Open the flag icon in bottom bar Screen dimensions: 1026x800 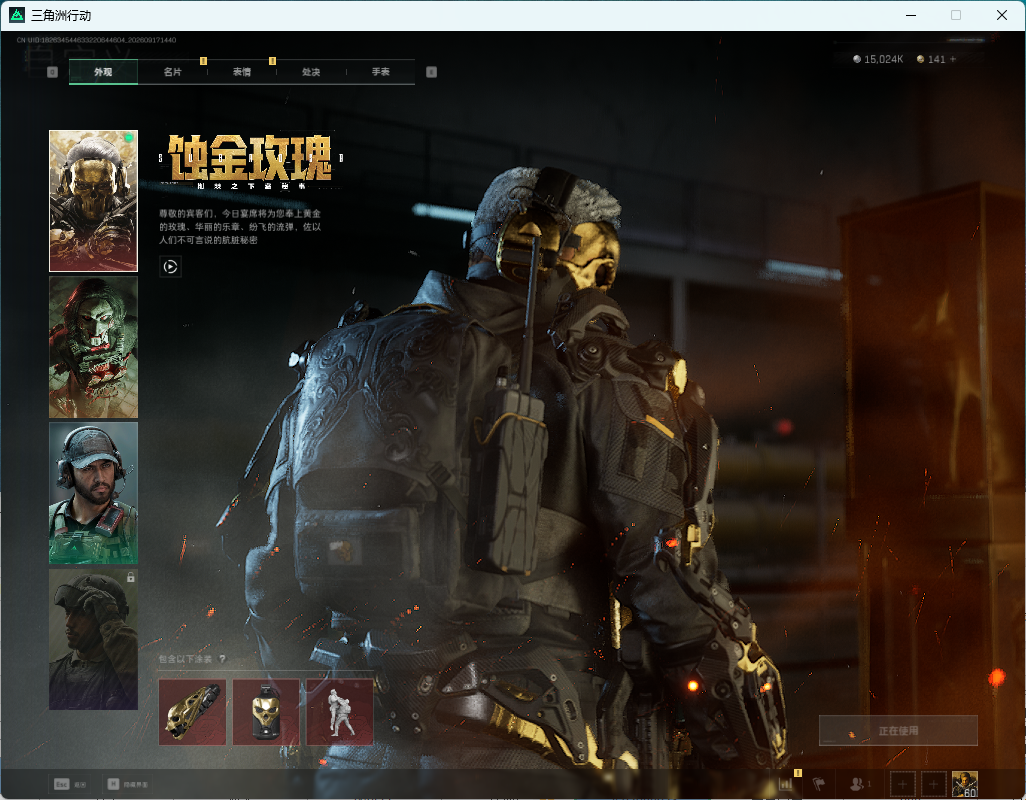819,783
